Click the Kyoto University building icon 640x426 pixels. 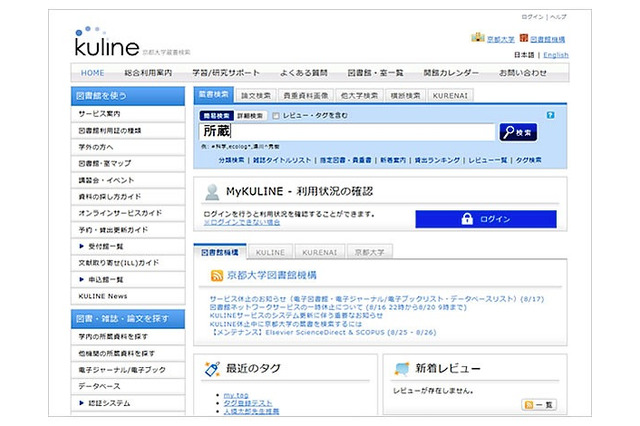pos(478,38)
